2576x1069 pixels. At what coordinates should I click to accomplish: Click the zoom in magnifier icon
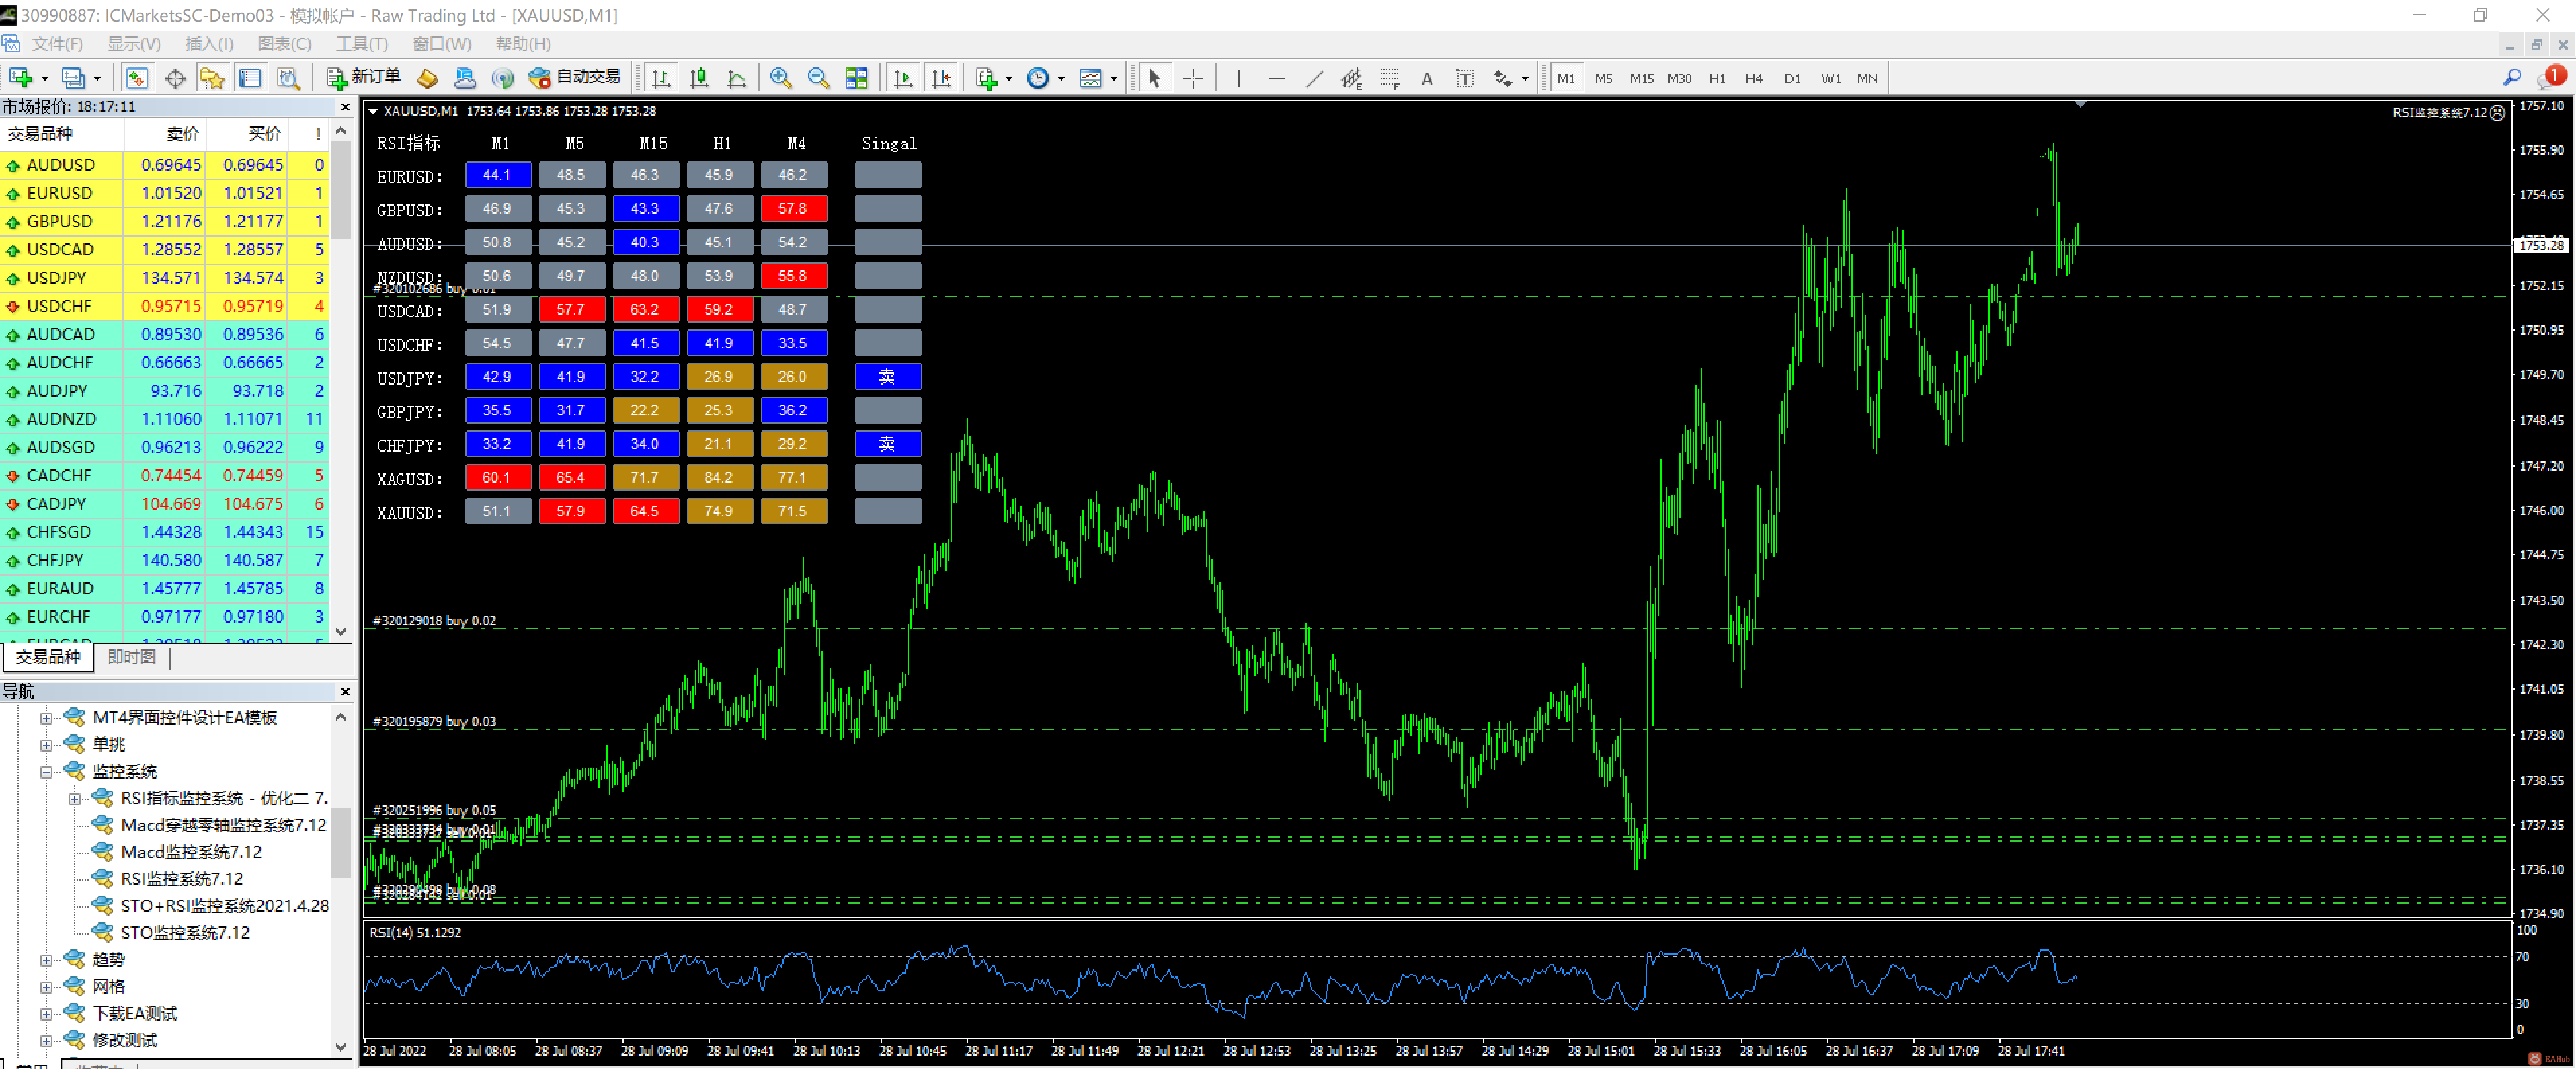[x=780, y=78]
